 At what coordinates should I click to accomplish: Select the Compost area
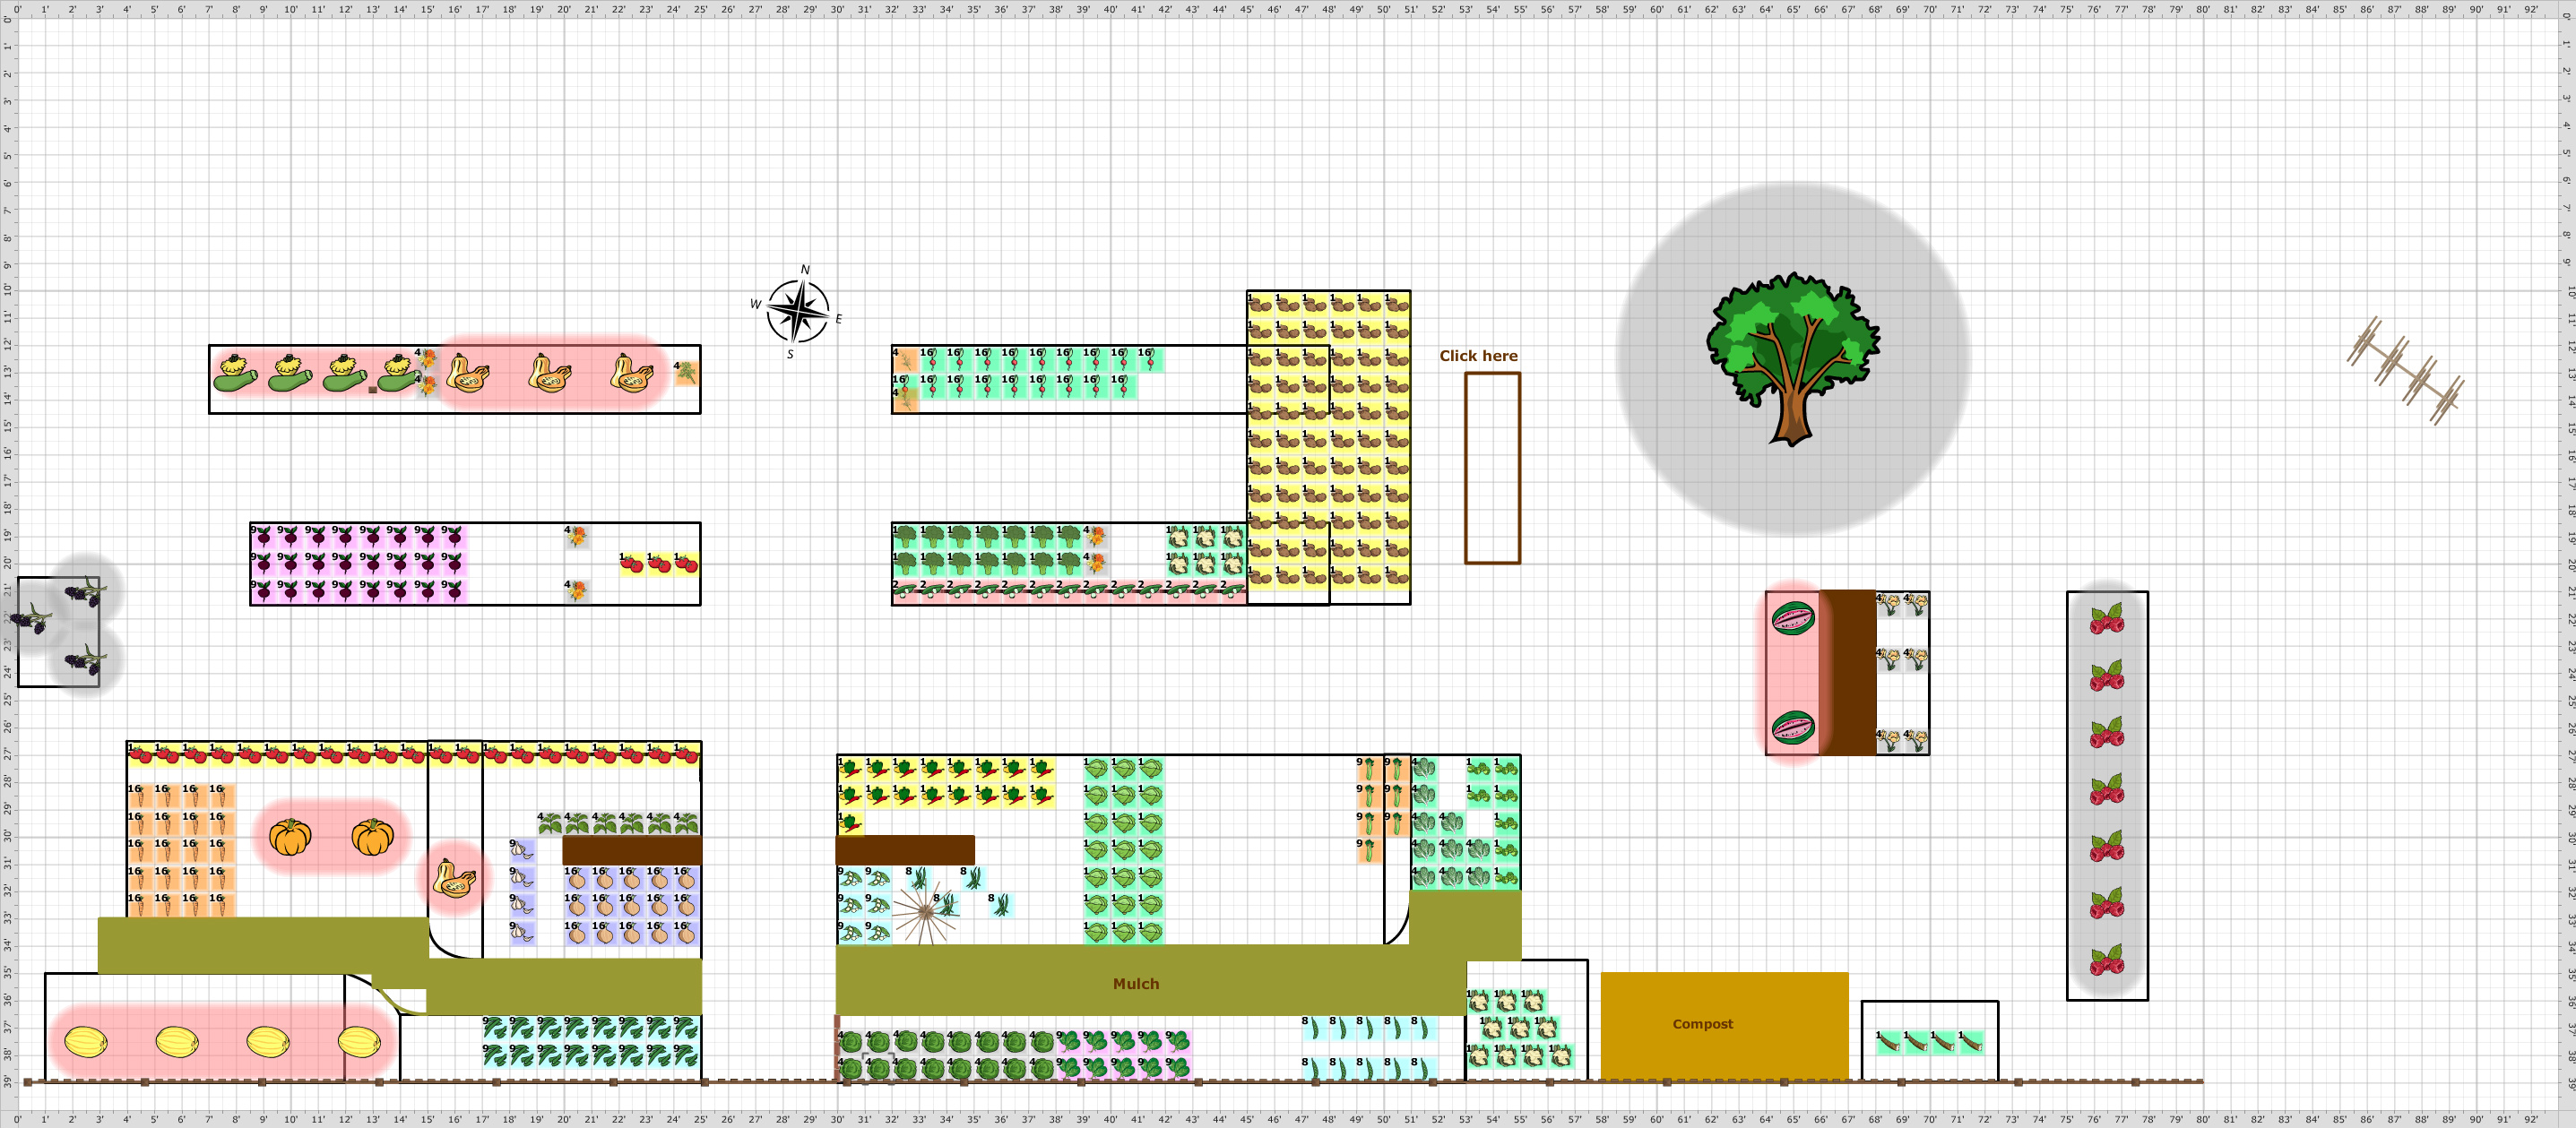[x=1723, y=1024]
